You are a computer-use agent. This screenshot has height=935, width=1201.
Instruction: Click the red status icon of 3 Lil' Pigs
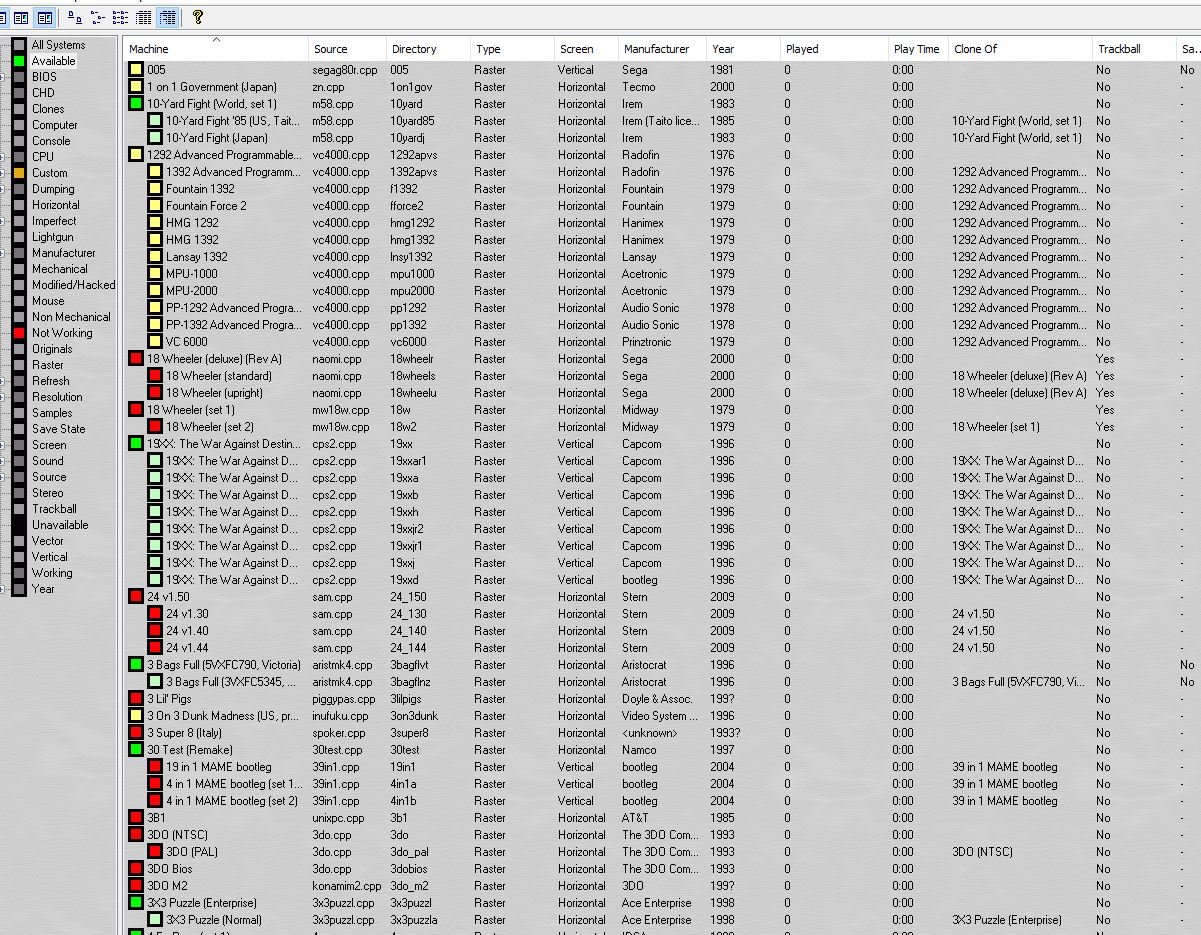[136, 699]
